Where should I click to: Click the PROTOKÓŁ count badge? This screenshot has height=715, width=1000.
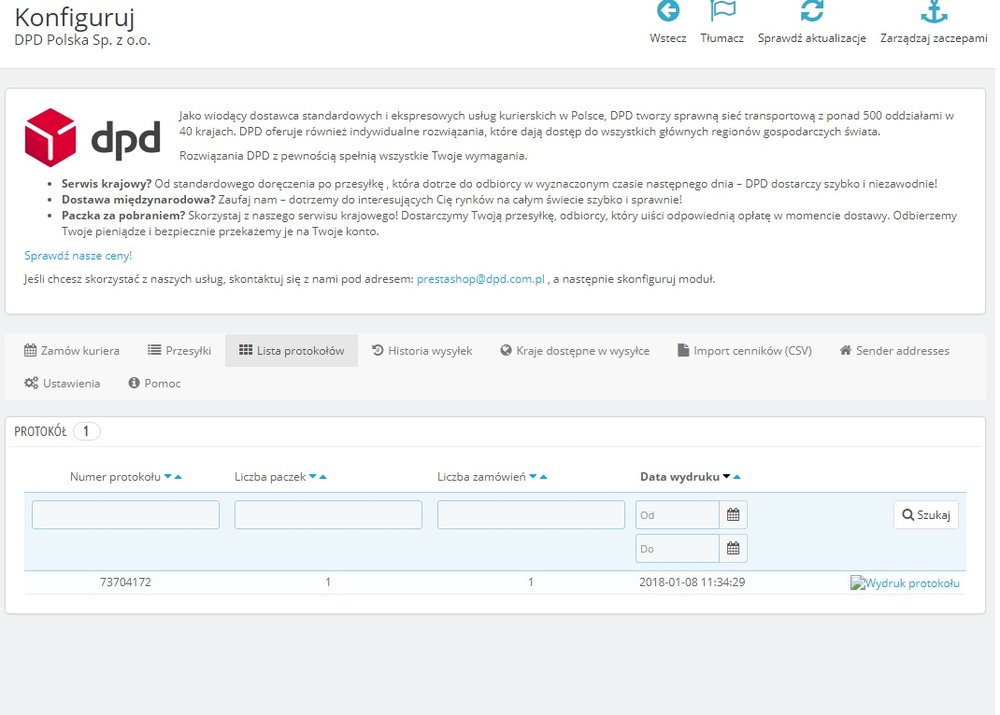(x=86, y=431)
